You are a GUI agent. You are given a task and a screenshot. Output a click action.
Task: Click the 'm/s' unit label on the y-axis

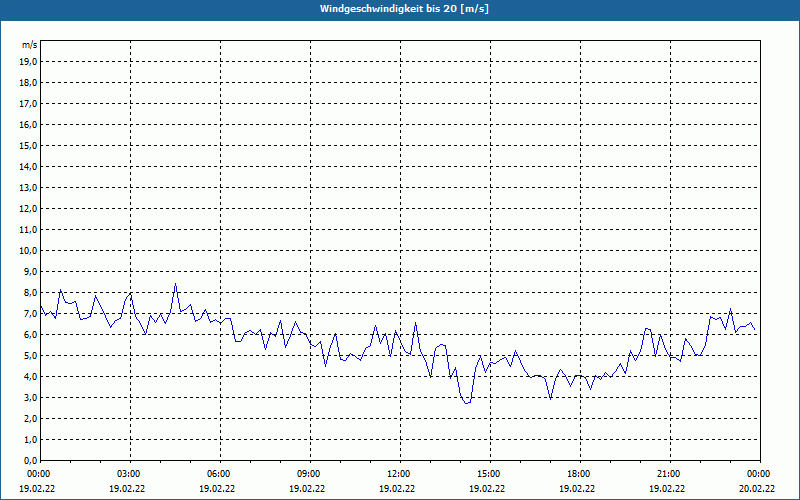[x=30, y=45]
